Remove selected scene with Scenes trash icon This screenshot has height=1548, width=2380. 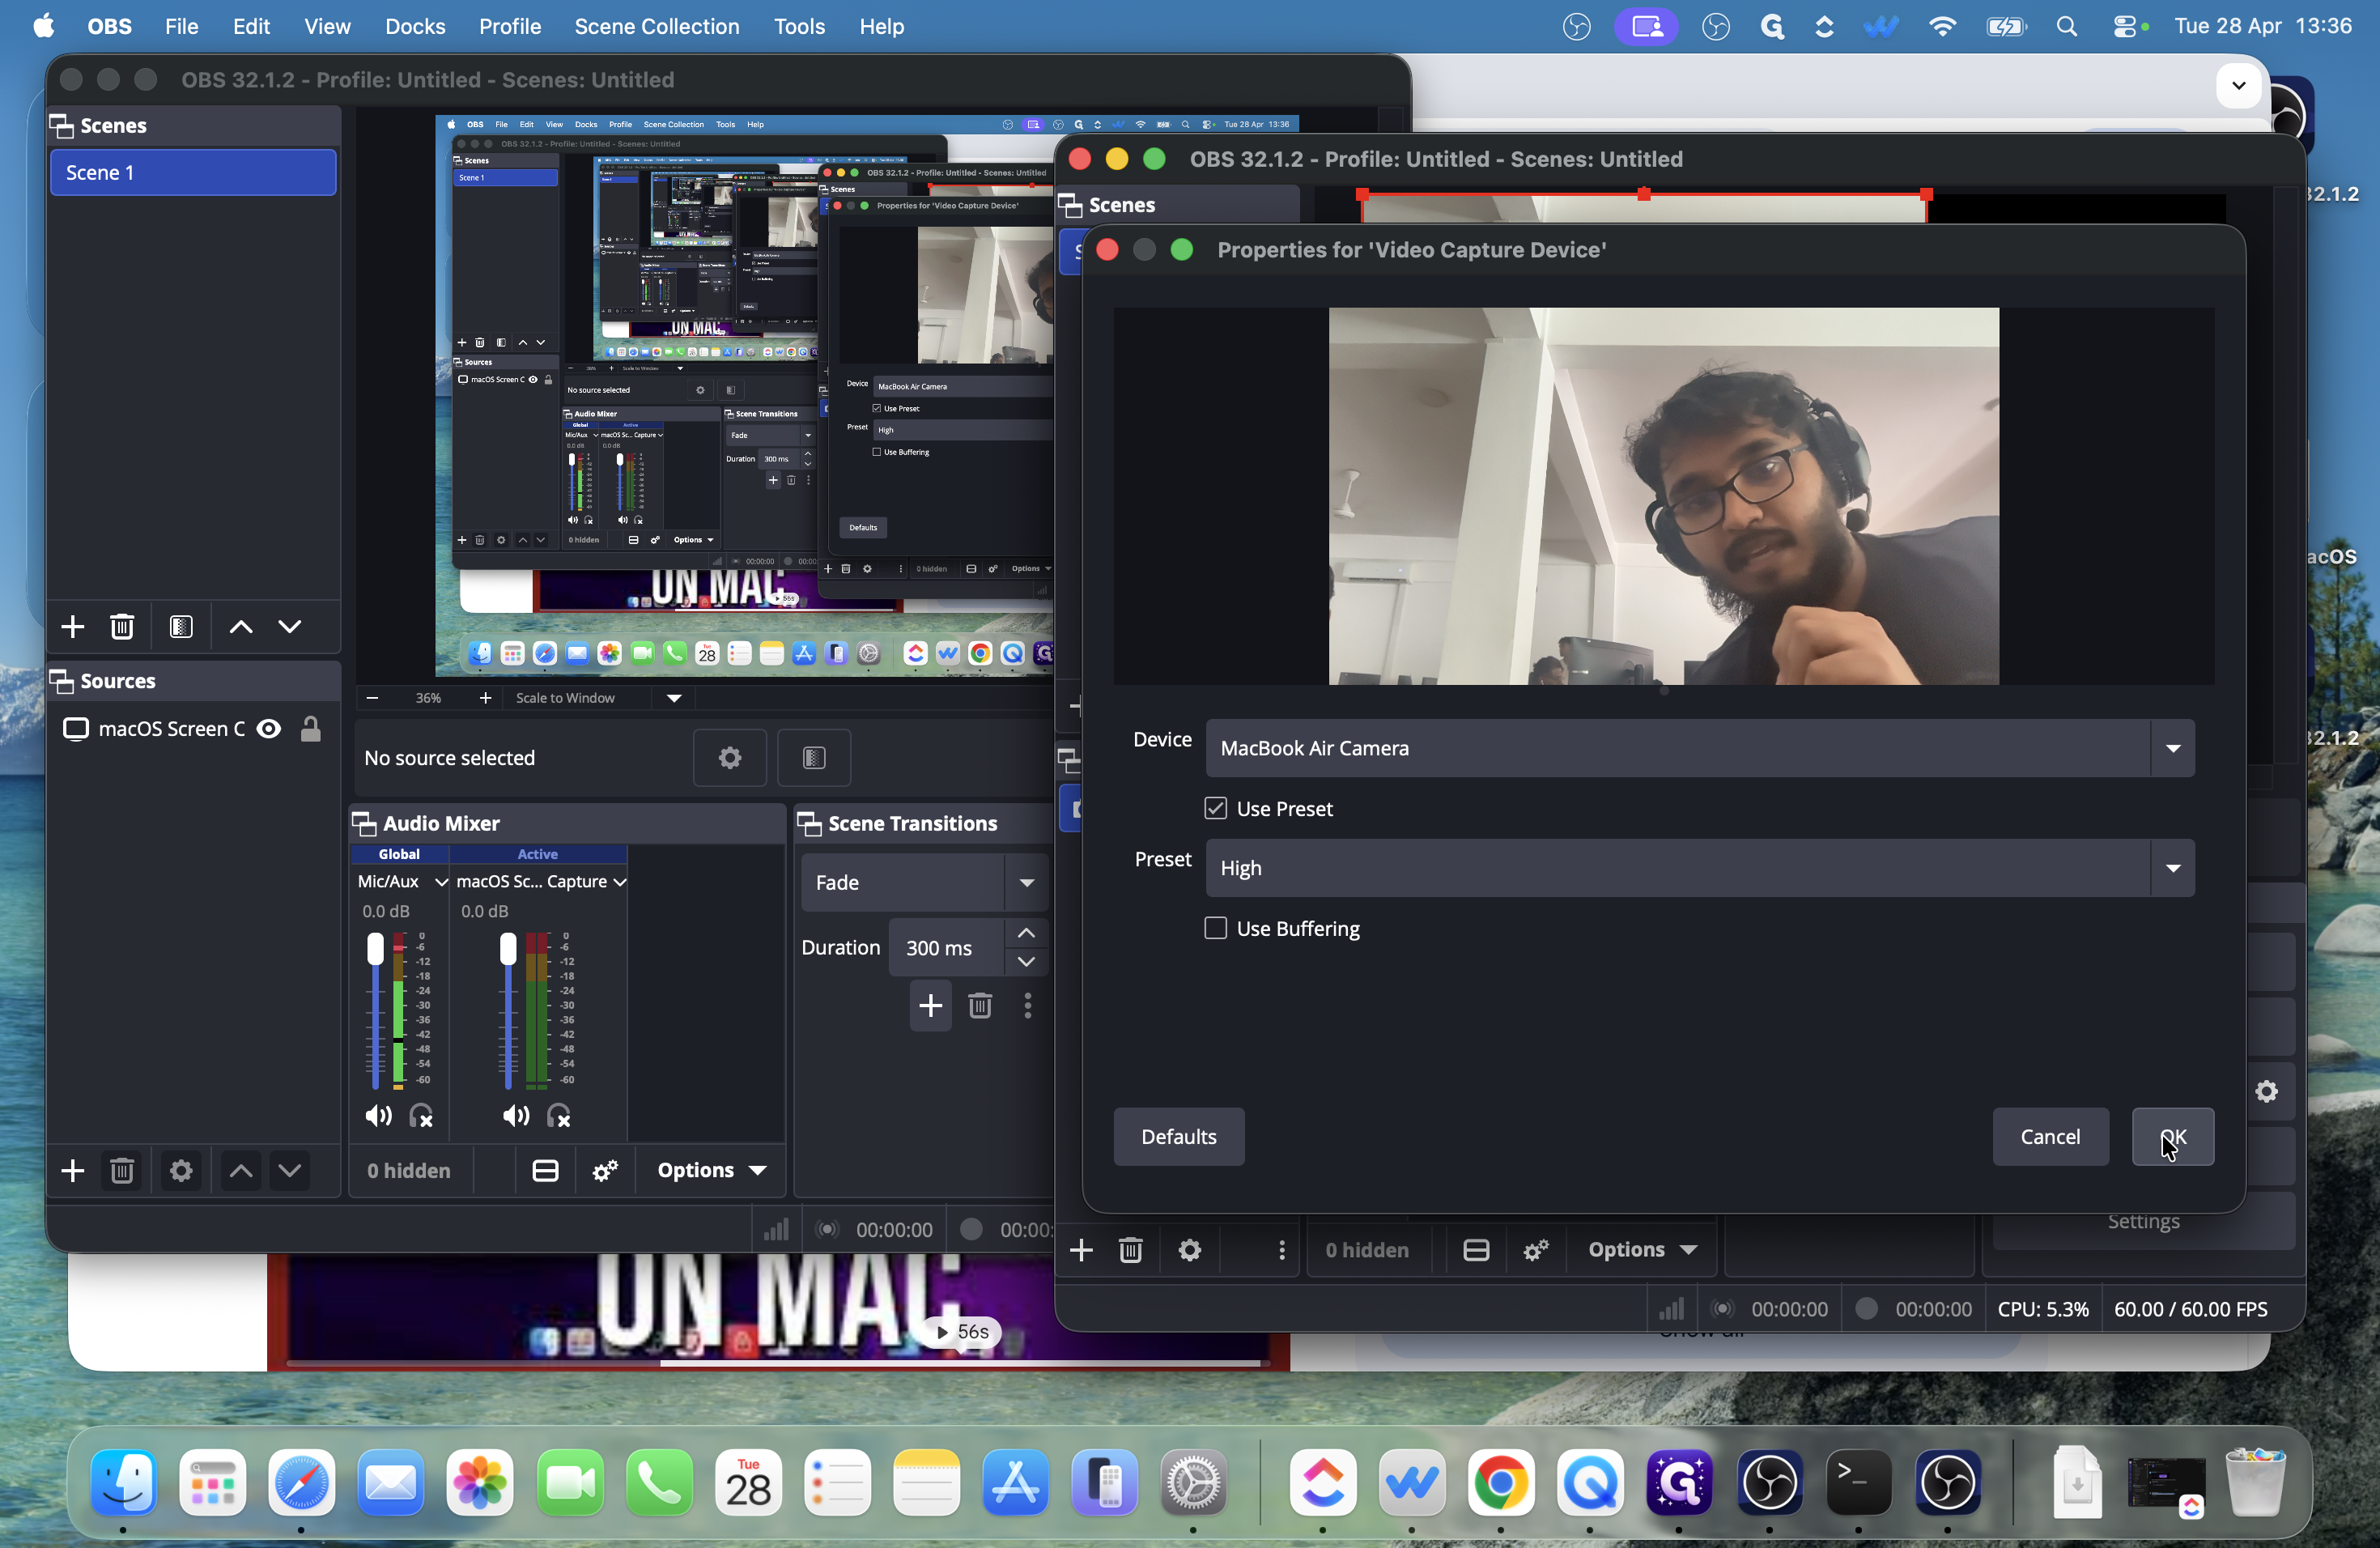[122, 627]
